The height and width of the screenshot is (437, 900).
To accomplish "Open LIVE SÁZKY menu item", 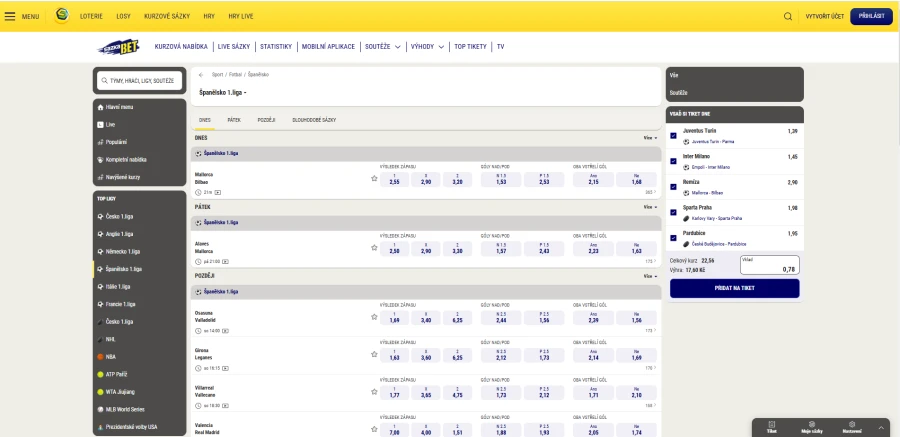I will click(x=234, y=47).
